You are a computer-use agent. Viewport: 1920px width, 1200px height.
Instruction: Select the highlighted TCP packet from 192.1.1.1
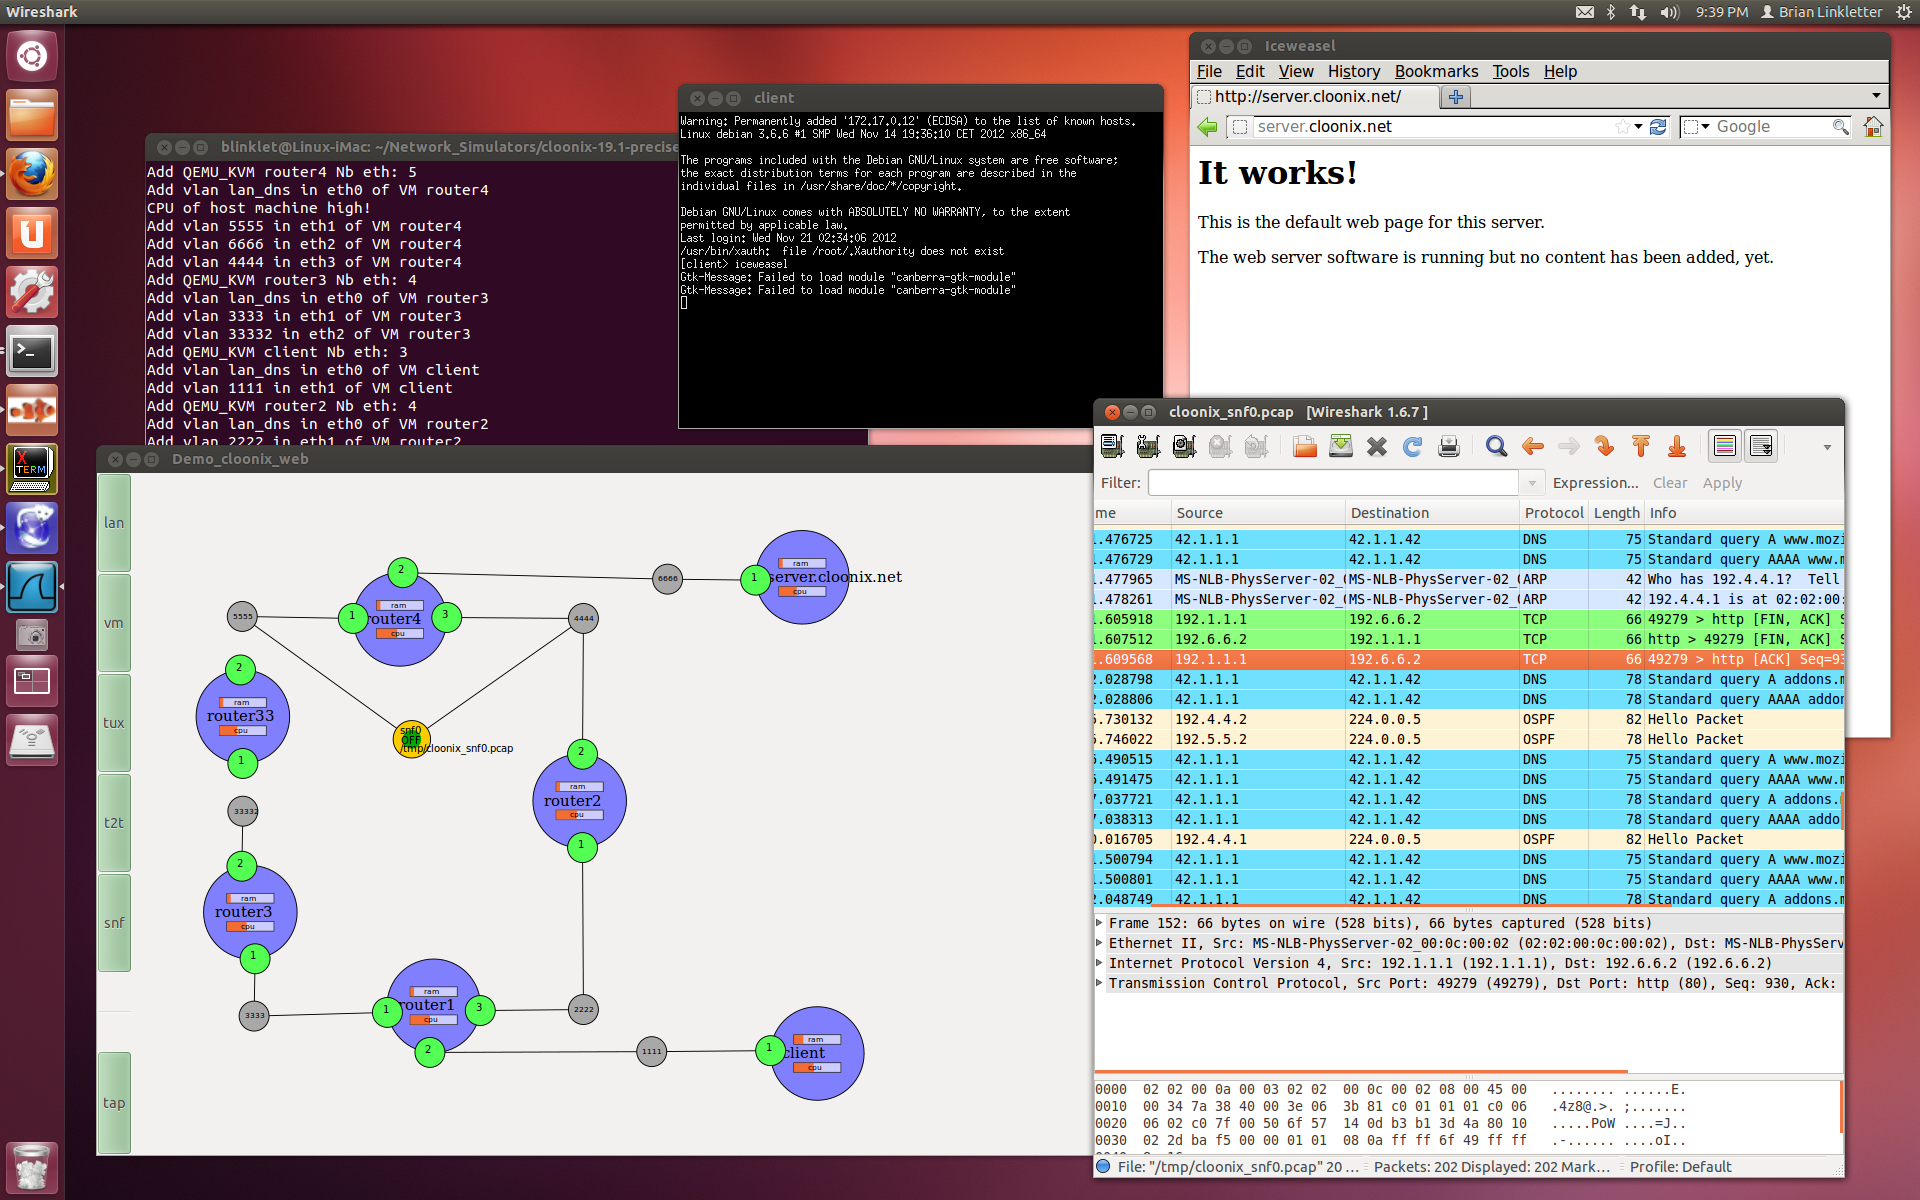(x=1468, y=659)
